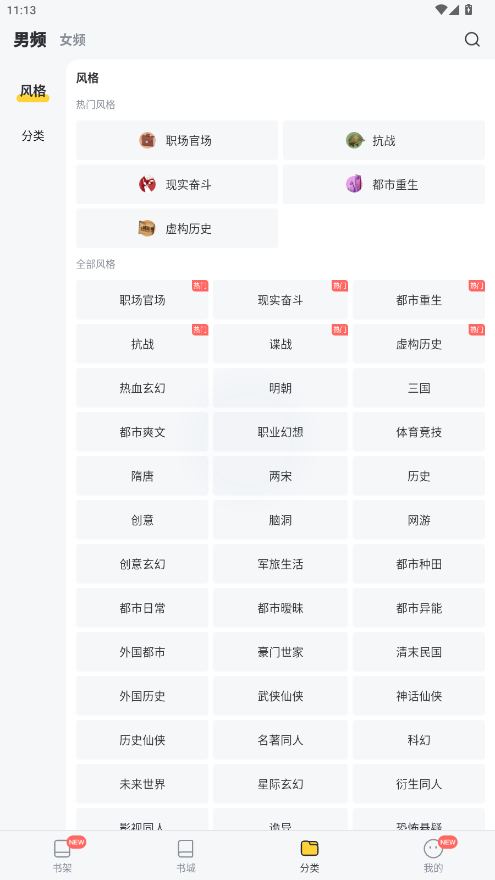Select the 热血玄幻 style
The image size is (495, 880).
coord(142,388)
